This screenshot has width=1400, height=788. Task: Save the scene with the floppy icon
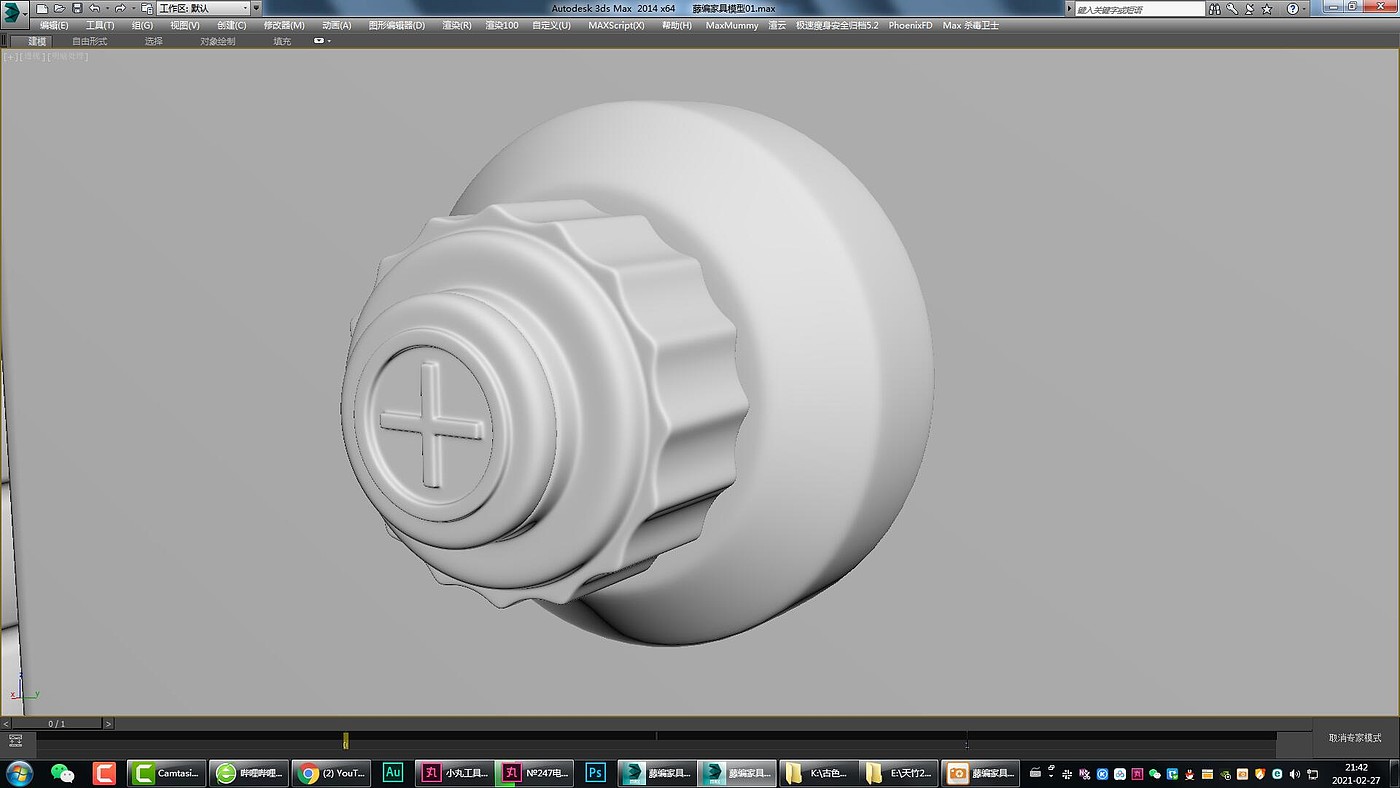[77, 8]
